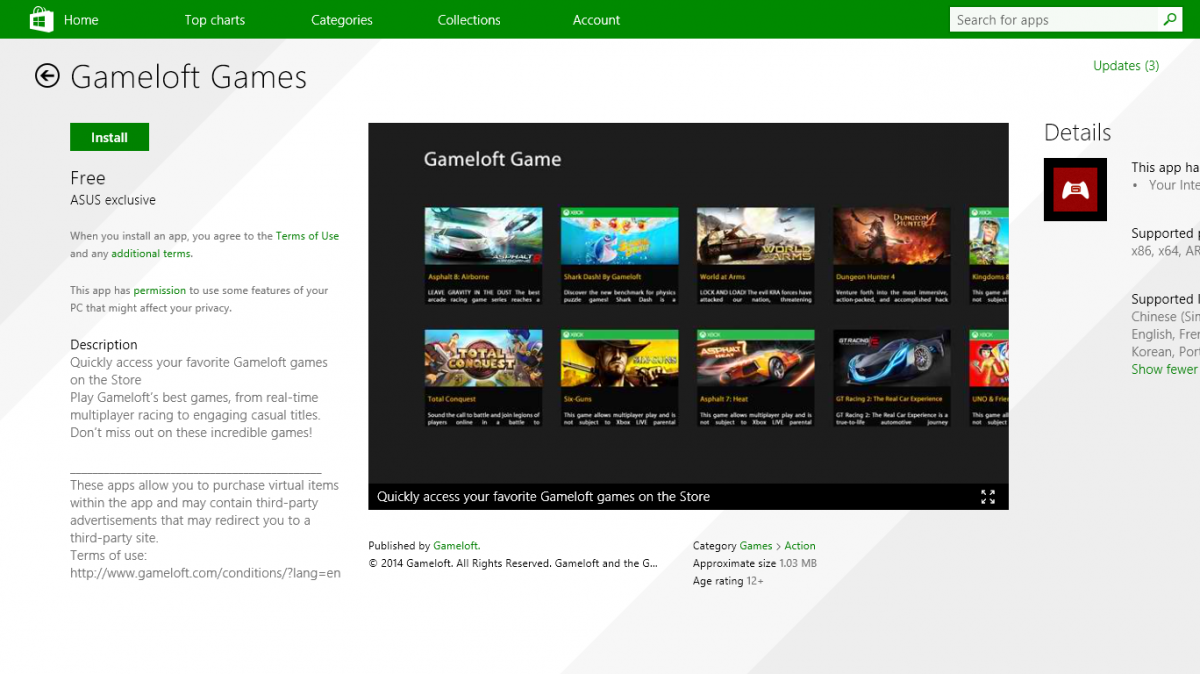Open Collections menu

point(469,20)
